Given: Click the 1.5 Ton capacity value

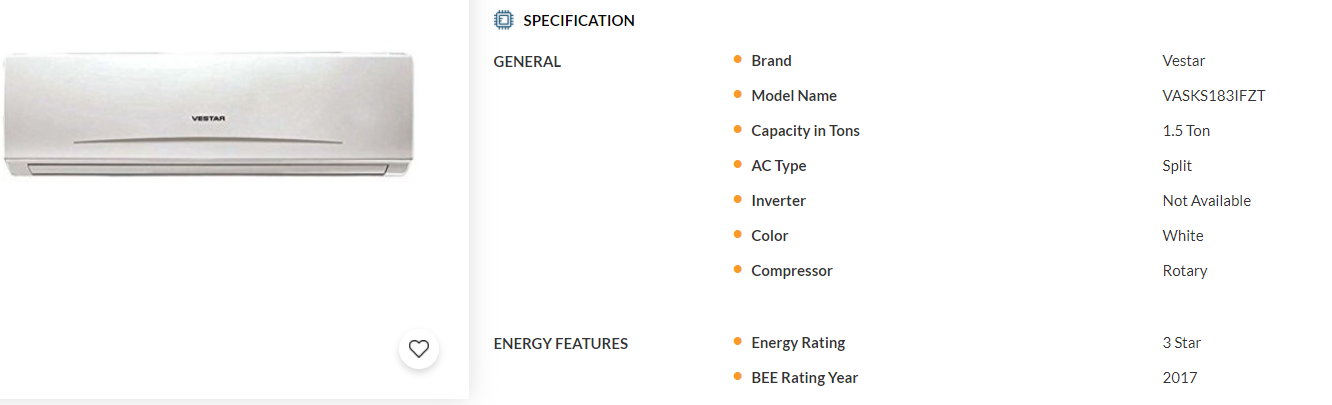Looking at the screenshot, I should (1186, 131).
